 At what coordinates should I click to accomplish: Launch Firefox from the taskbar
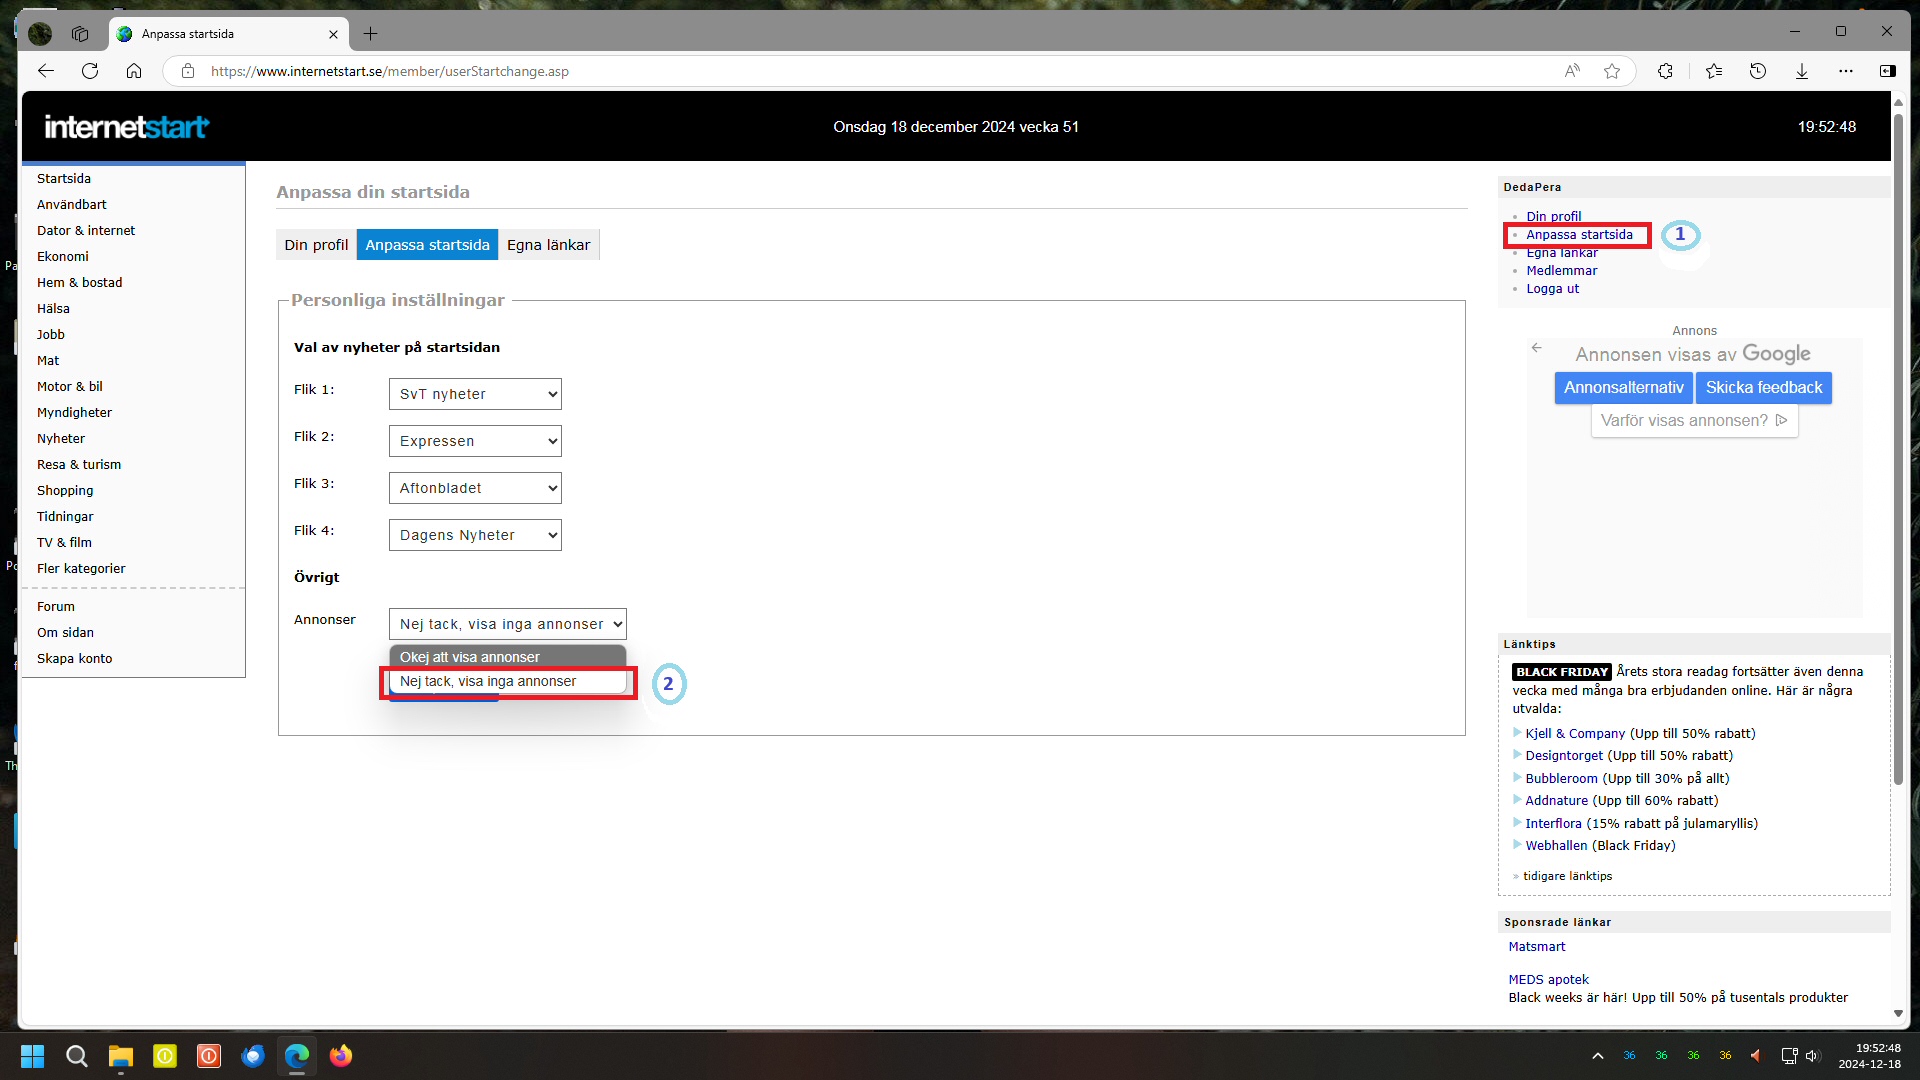point(341,1056)
